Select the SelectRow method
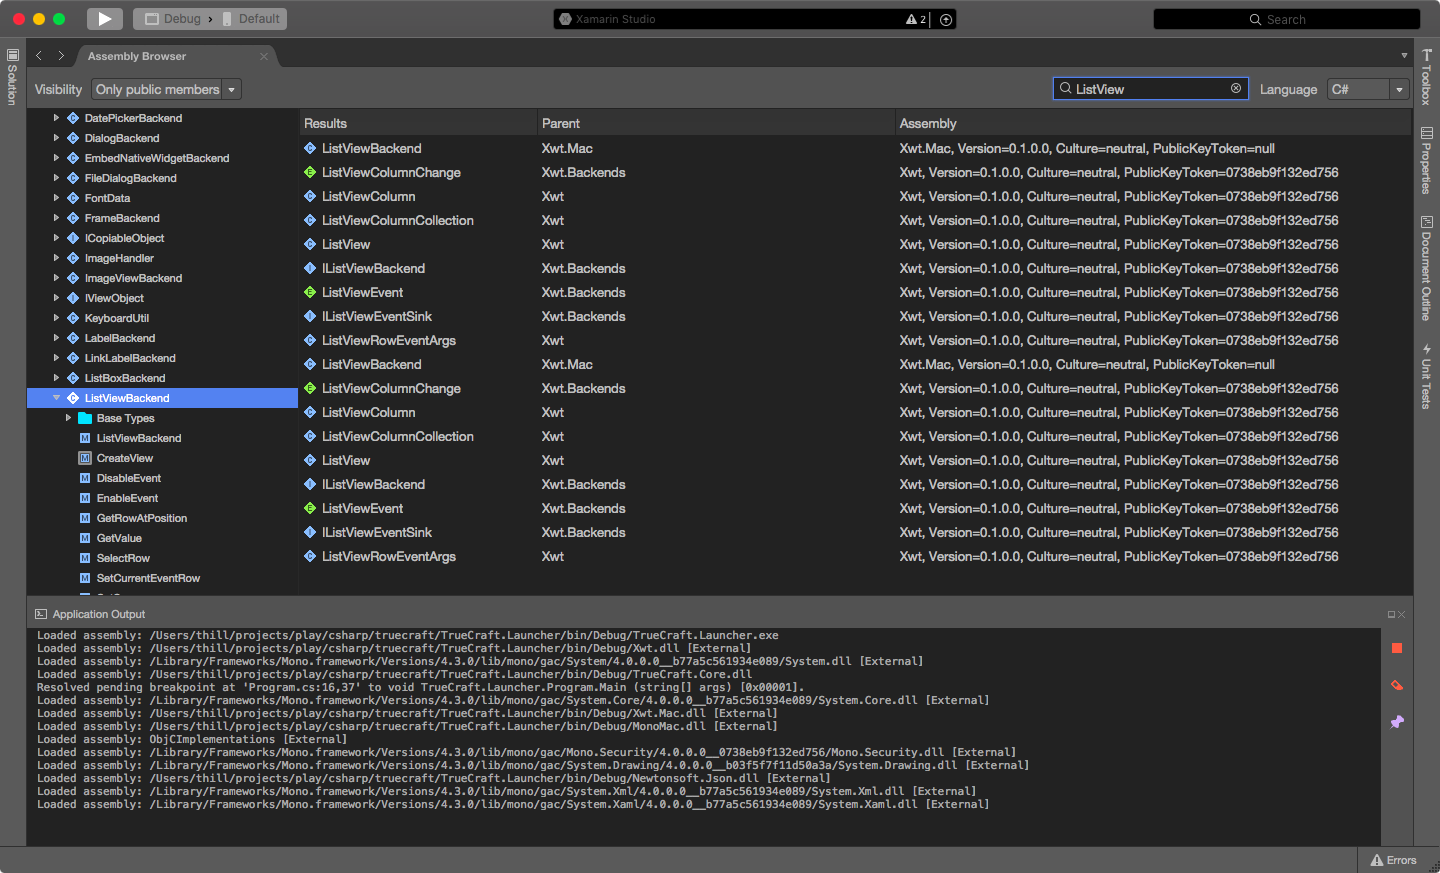Image resolution: width=1440 pixels, height=873 pixels. [x=123, y=558]
